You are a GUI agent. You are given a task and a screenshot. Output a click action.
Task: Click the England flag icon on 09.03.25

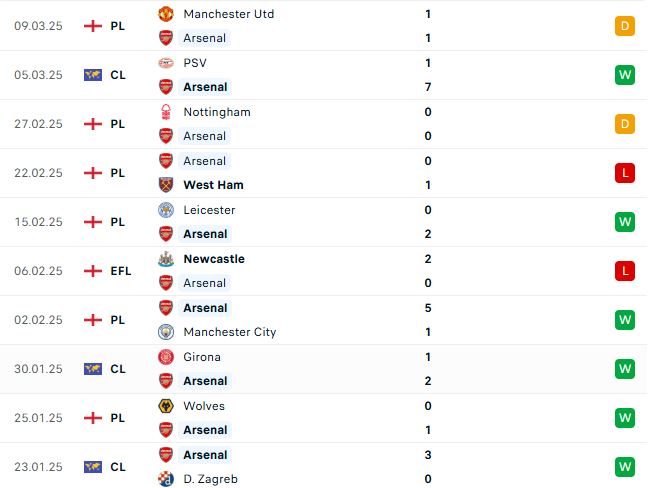click(93, 26)
